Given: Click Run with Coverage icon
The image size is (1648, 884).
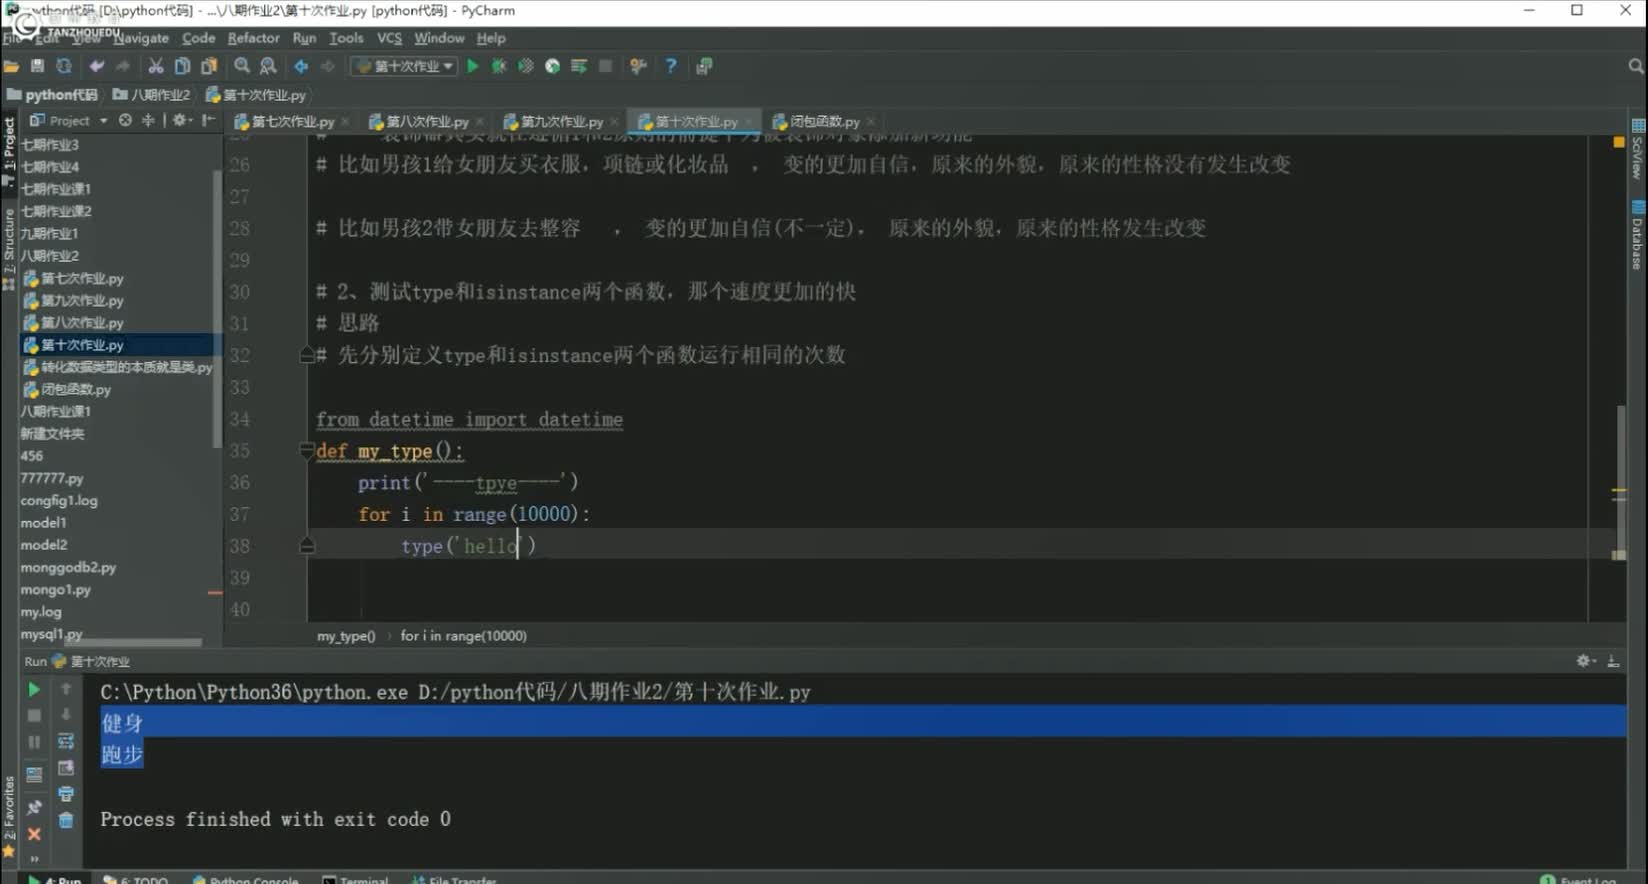Looking at the screenshot, I should 526,66.
